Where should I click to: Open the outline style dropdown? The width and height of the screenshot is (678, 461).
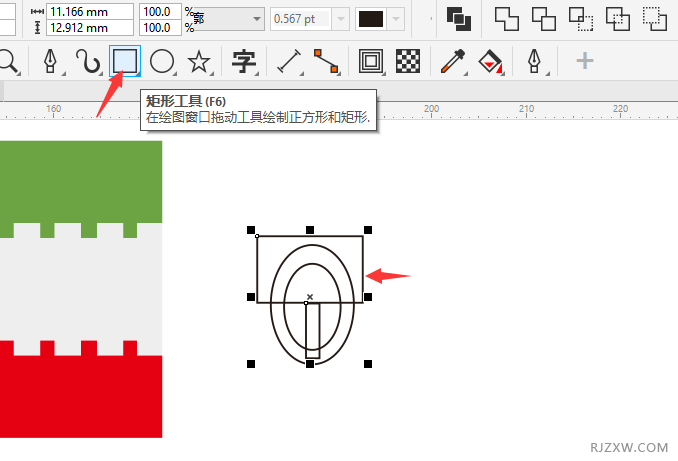(229, 19)
